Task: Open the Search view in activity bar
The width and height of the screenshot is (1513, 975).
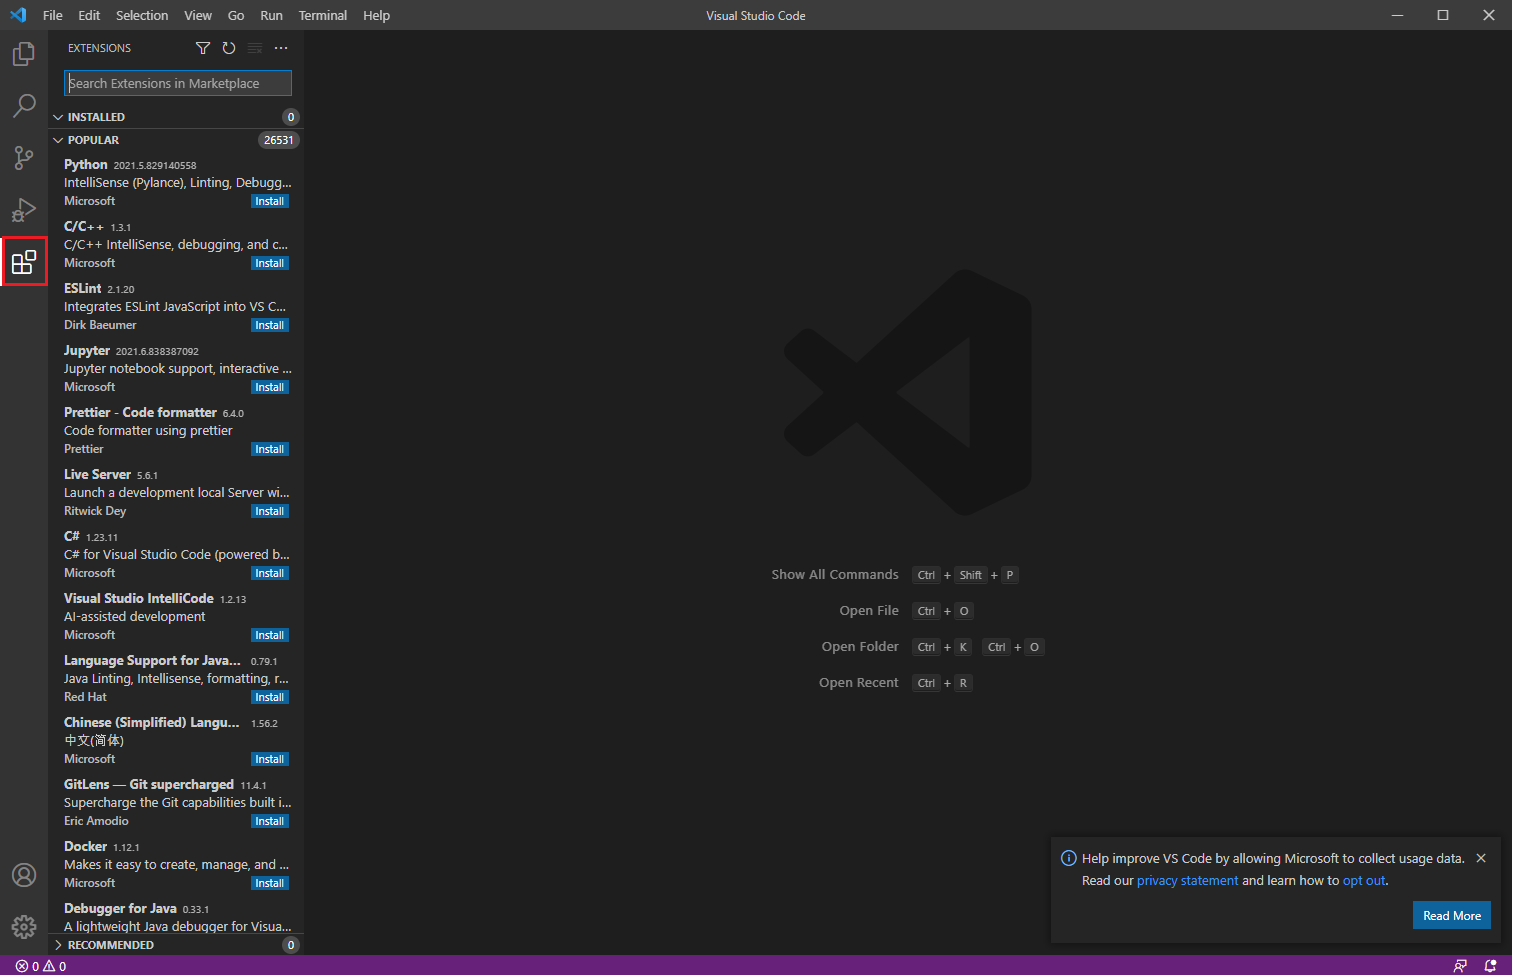Action: (24, 106)
